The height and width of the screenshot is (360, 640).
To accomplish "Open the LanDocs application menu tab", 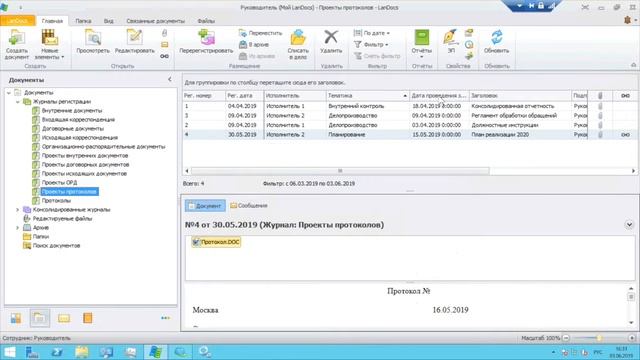I will (17, 21).
